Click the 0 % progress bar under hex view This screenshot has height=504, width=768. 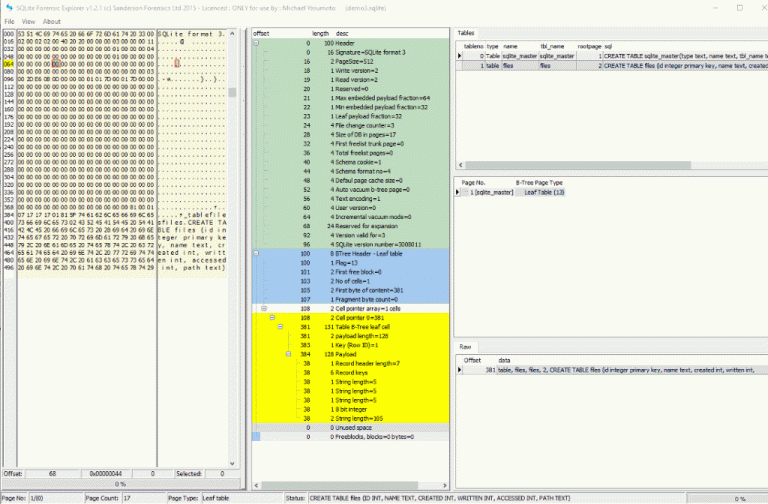pos(121,484)
